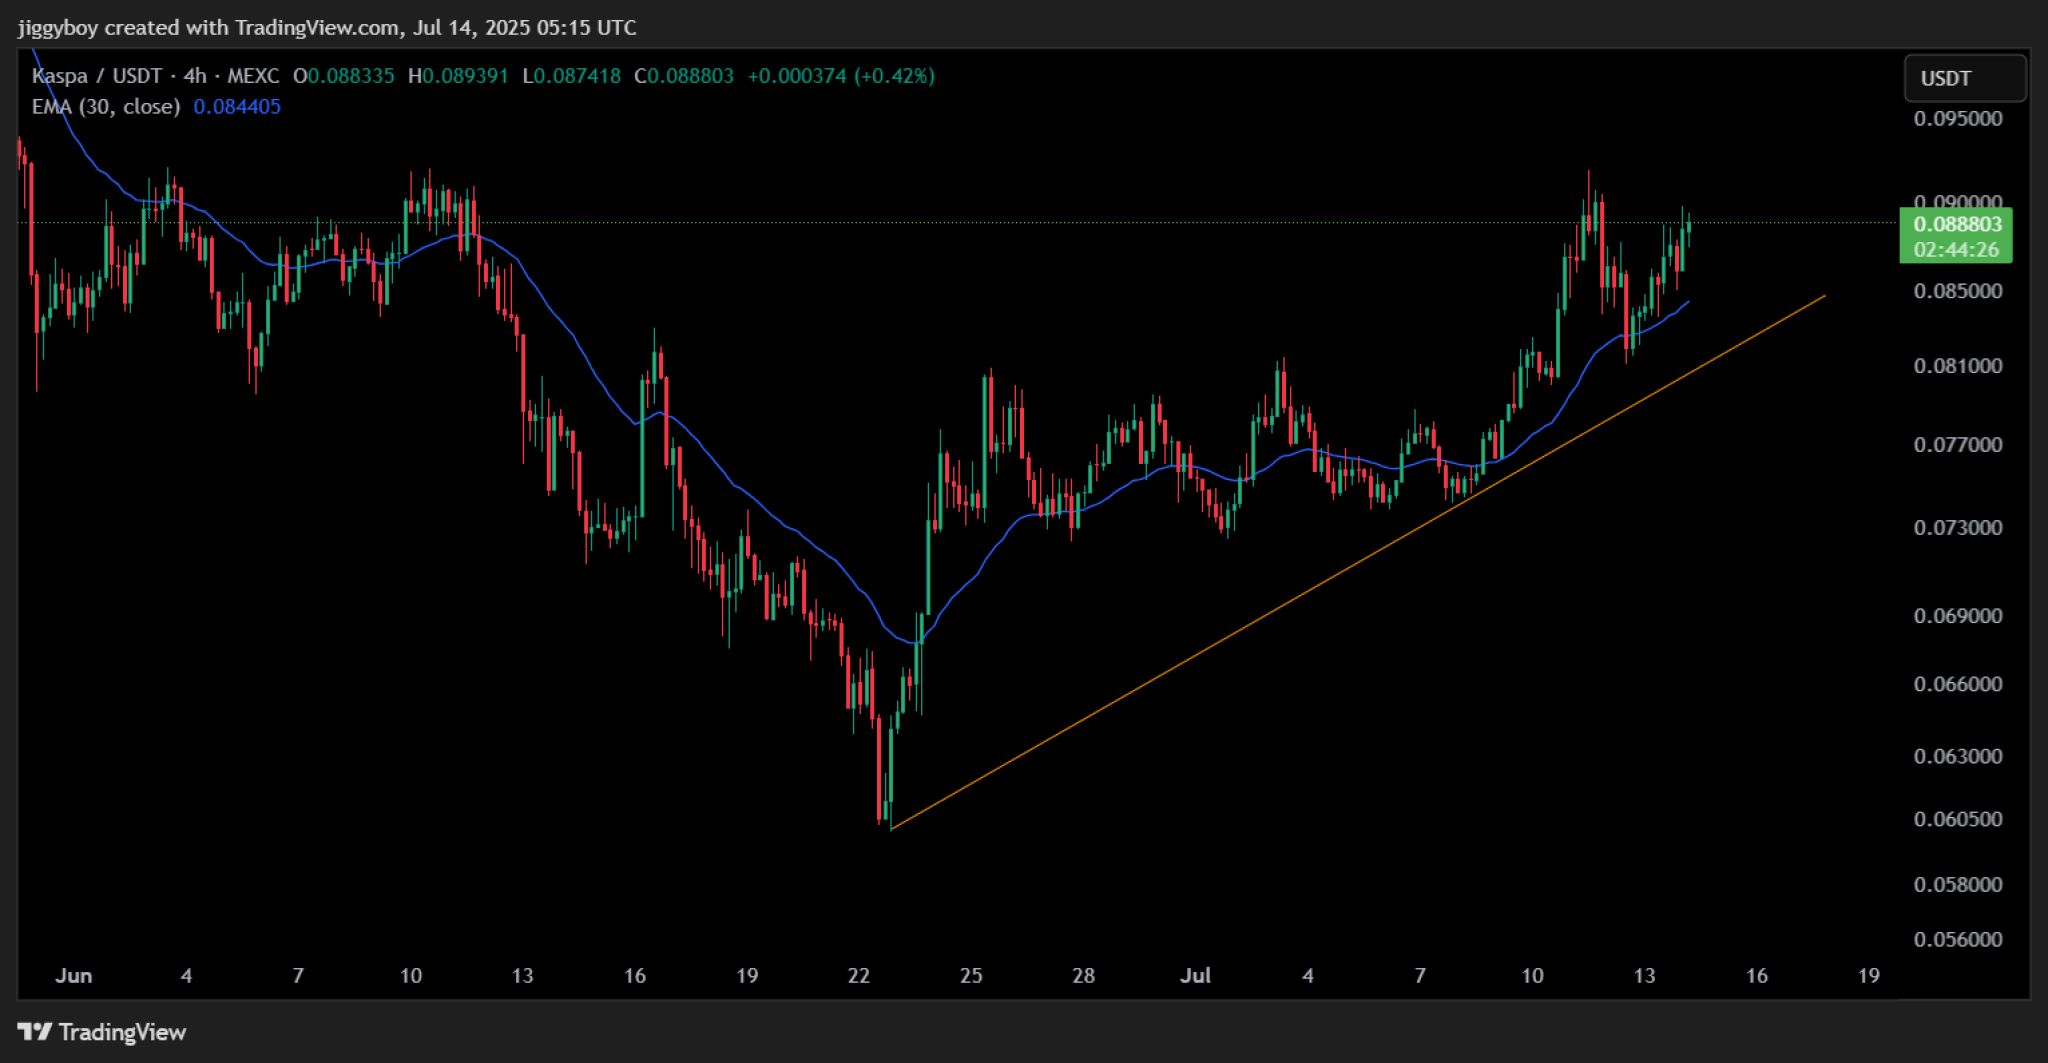Click the Jul label on time axis
The image size is (2048, 1063).
tap(1195, 975)
